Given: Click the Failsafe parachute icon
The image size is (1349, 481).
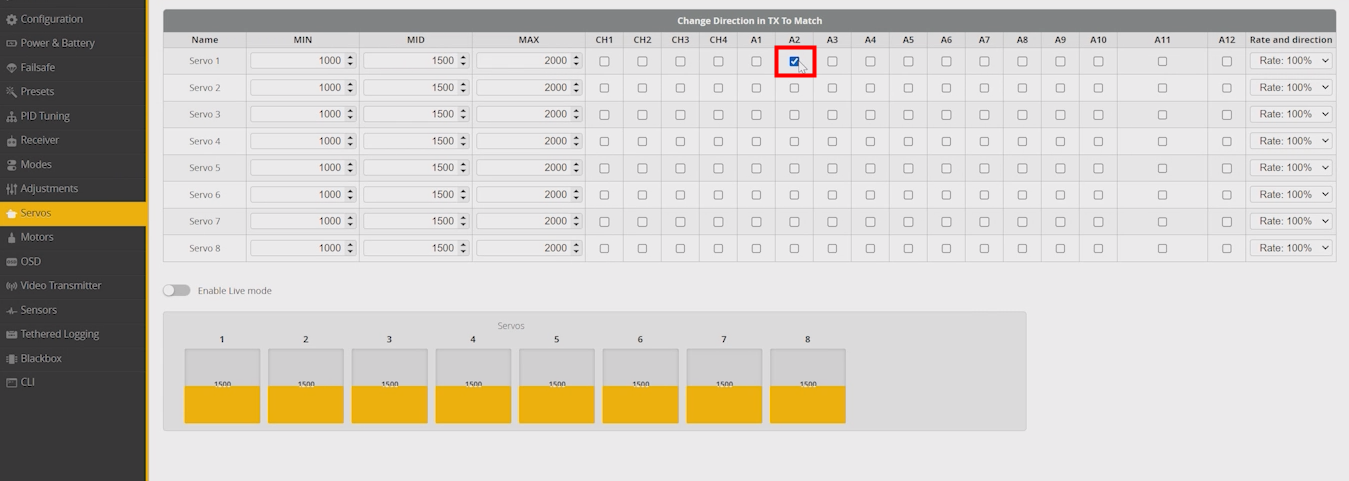Looking at the screenshot, I should tap(12, 68).
